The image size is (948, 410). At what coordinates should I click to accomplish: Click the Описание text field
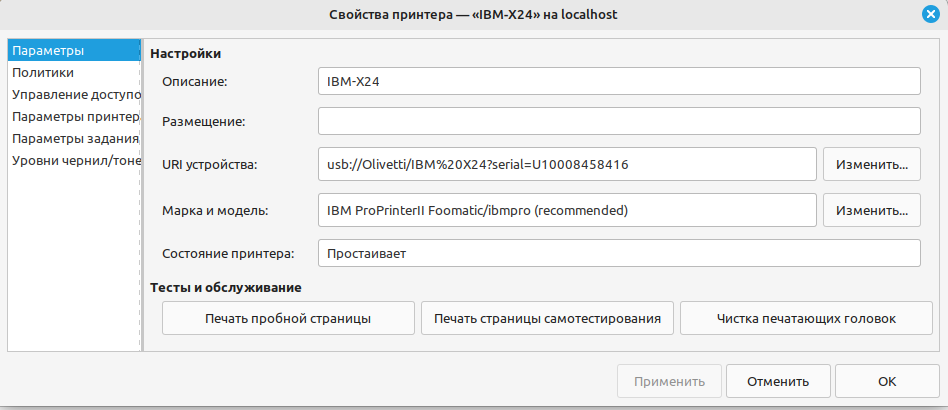pyautogui.click(x=619, y=81)
